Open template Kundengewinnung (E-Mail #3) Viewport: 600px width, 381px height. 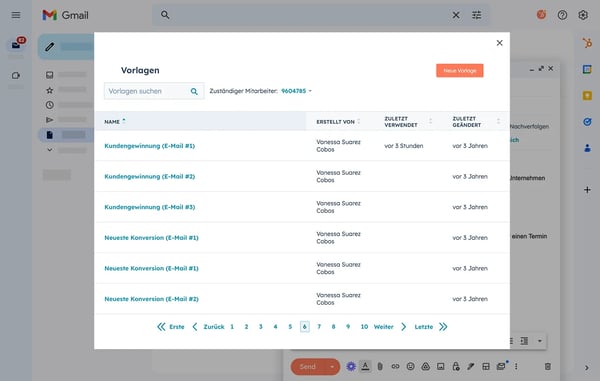click(150, 207)
